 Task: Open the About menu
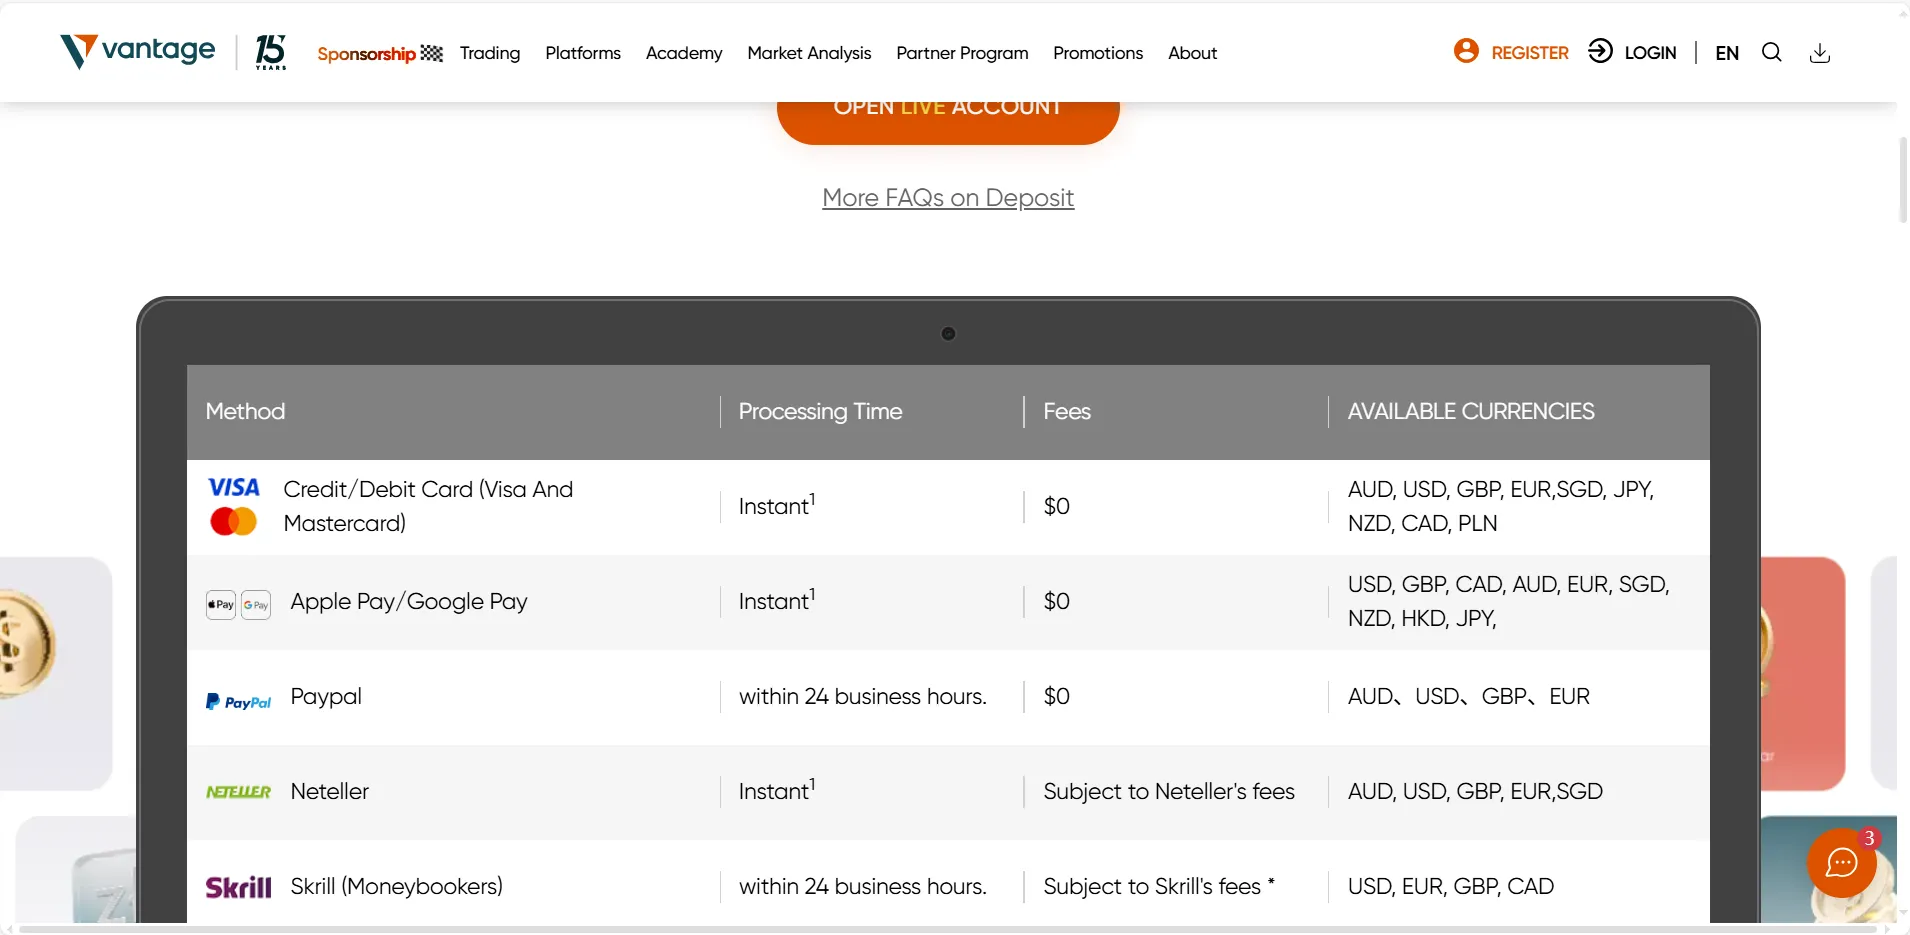[x=1192, y=53]
